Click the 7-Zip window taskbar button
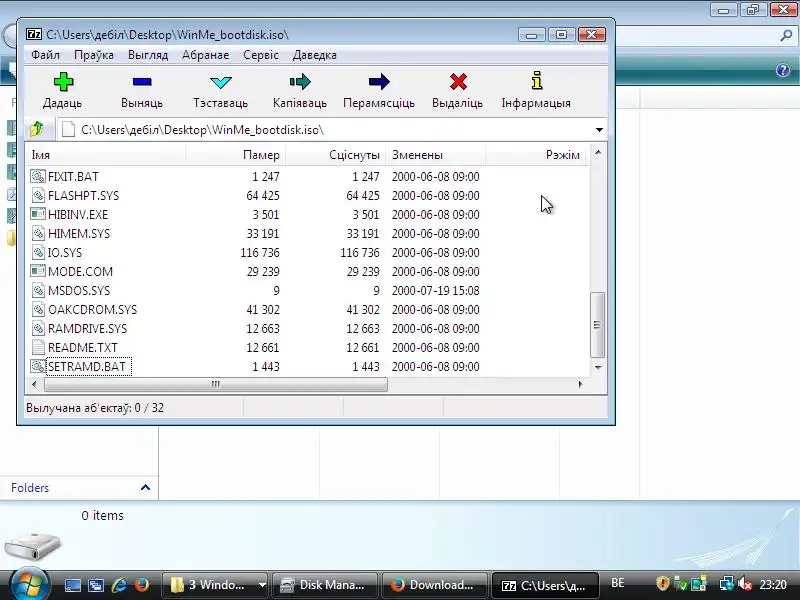 pos(544,585)
